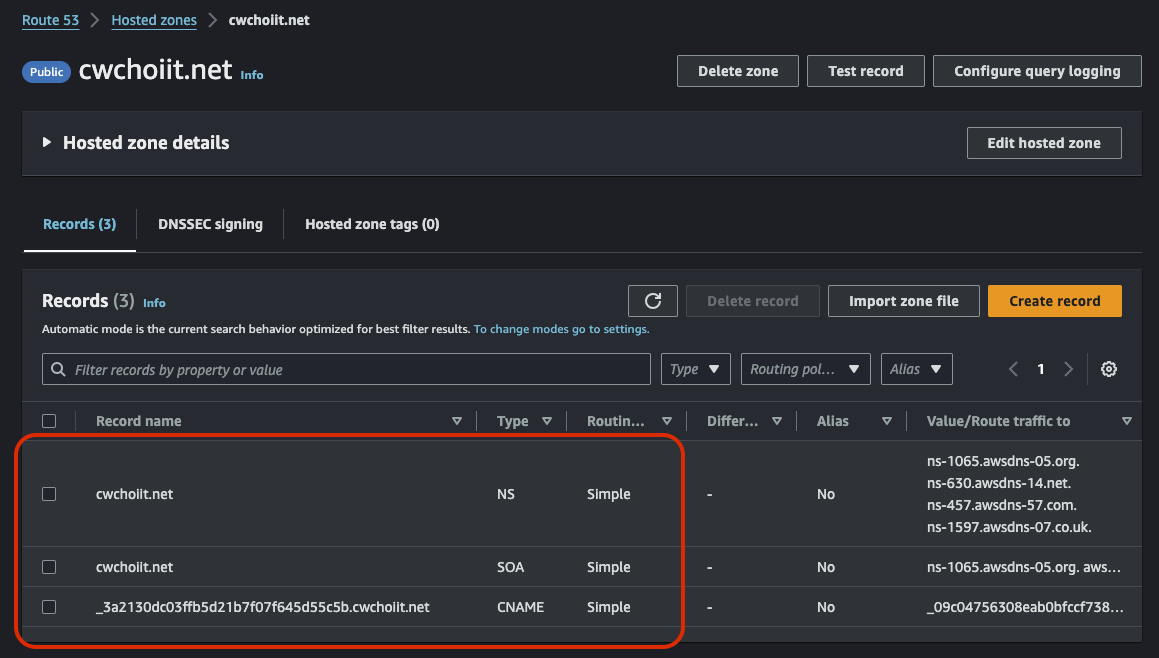Click ns-457.awsdns-57.com. value
This screenshot has height=658, width=1159.
pyautogui.click(x=1002, y=506)
